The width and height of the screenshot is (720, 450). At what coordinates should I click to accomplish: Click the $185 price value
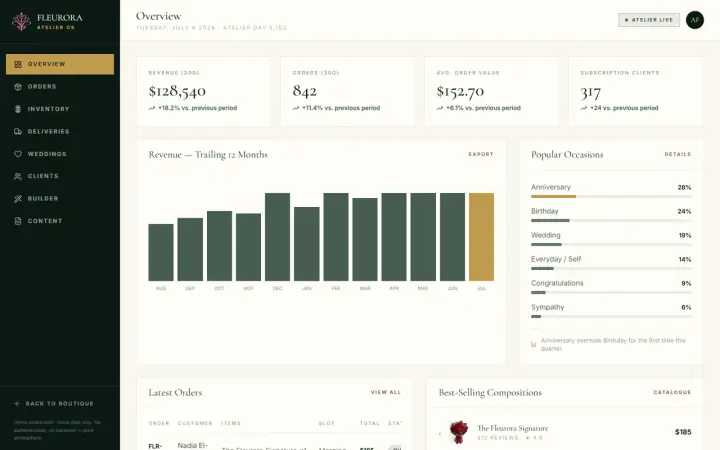(x=683, y=432)
